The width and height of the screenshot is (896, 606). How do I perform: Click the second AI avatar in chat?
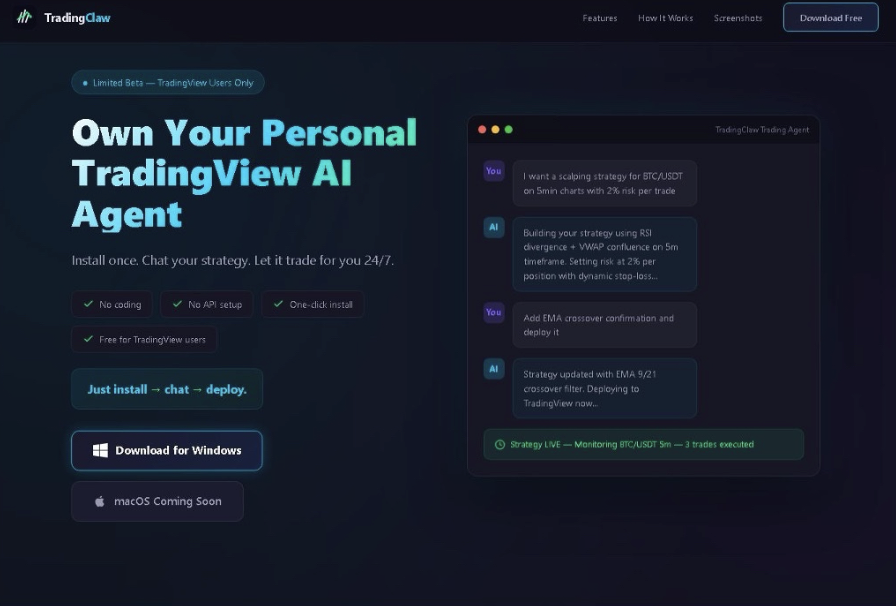tap(494, 369)
